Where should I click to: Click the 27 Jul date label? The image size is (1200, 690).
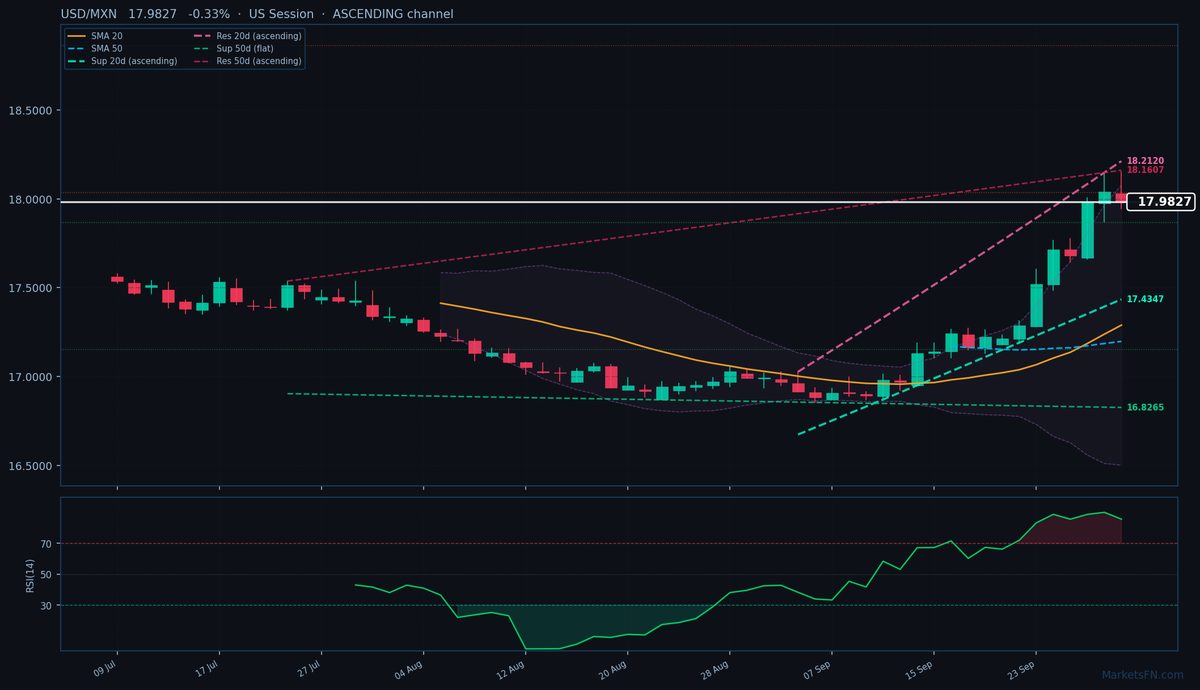(x=310, y=668)
